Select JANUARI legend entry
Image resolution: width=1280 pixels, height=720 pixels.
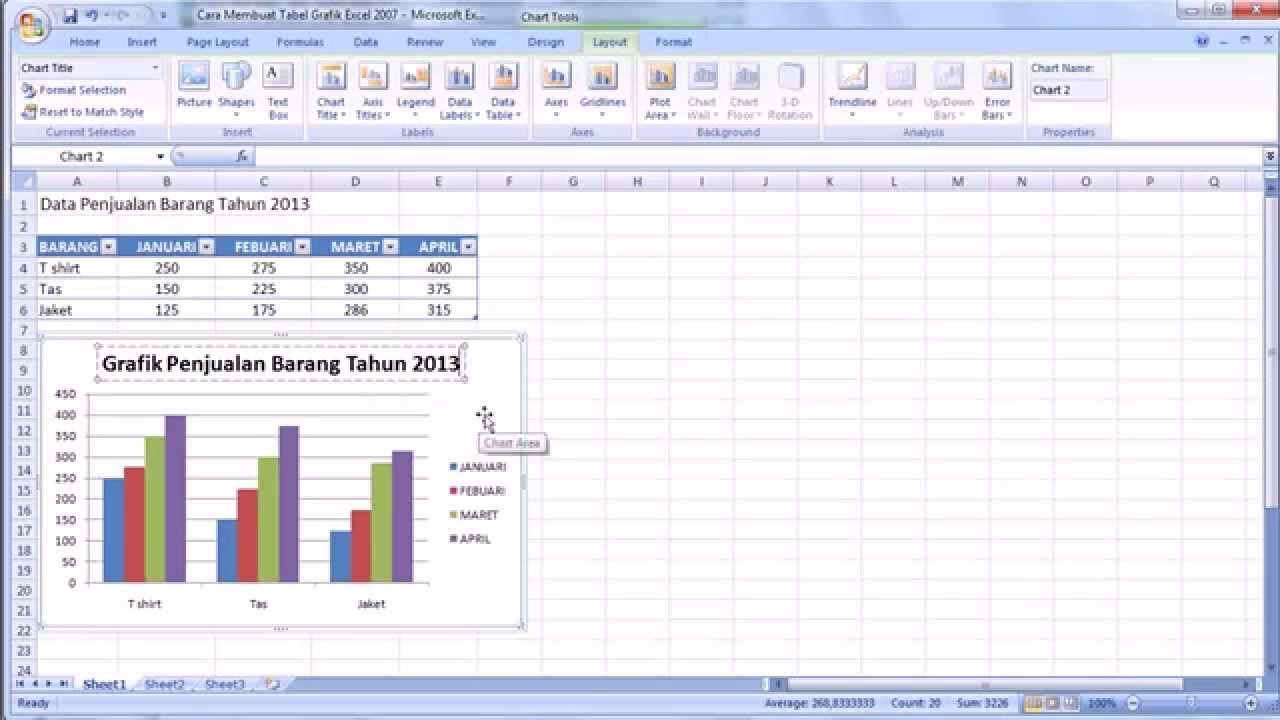478,467
